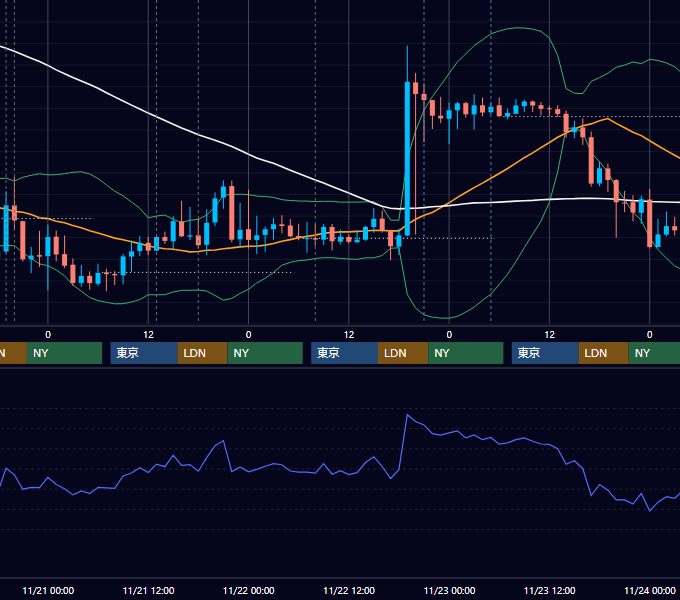
Task: Click the 11/24 00:00 date label
Action: click(x=650, y=590)
